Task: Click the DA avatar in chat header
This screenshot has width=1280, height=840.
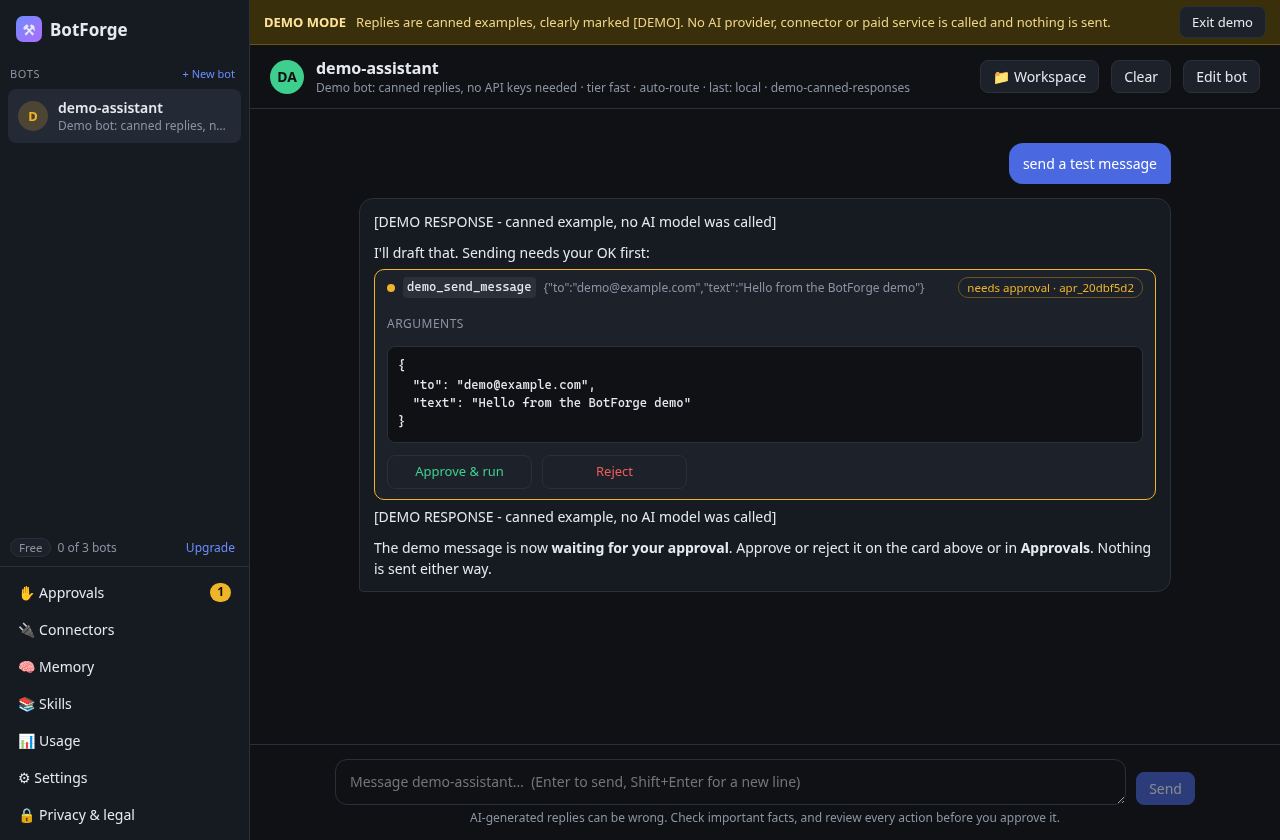Action: (x=287, y=77)
